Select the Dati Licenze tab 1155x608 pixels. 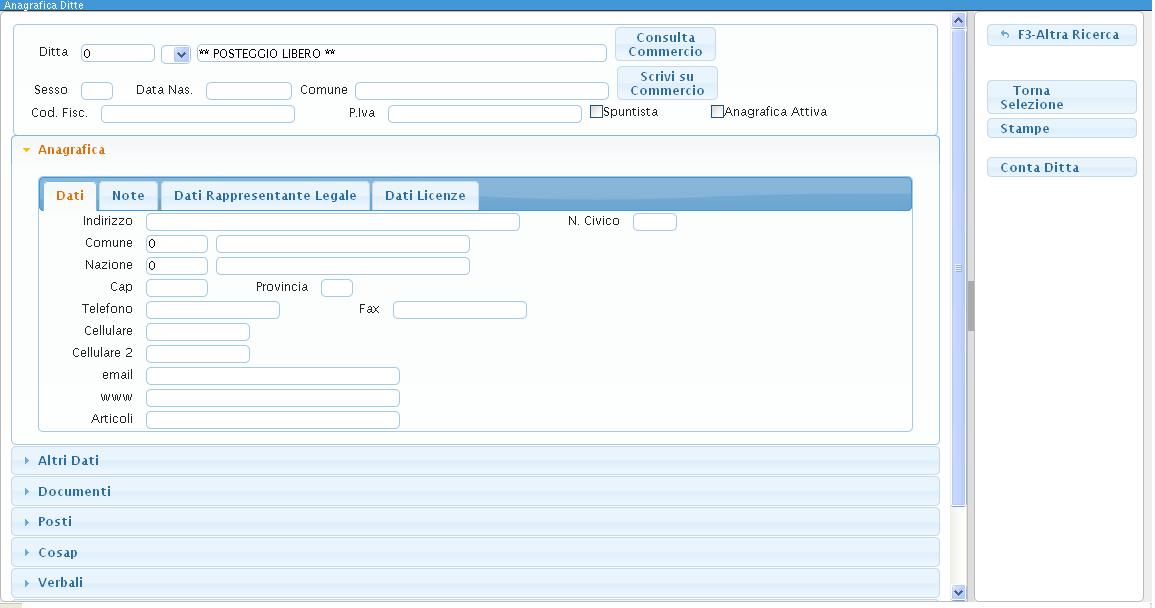point(425,196)
